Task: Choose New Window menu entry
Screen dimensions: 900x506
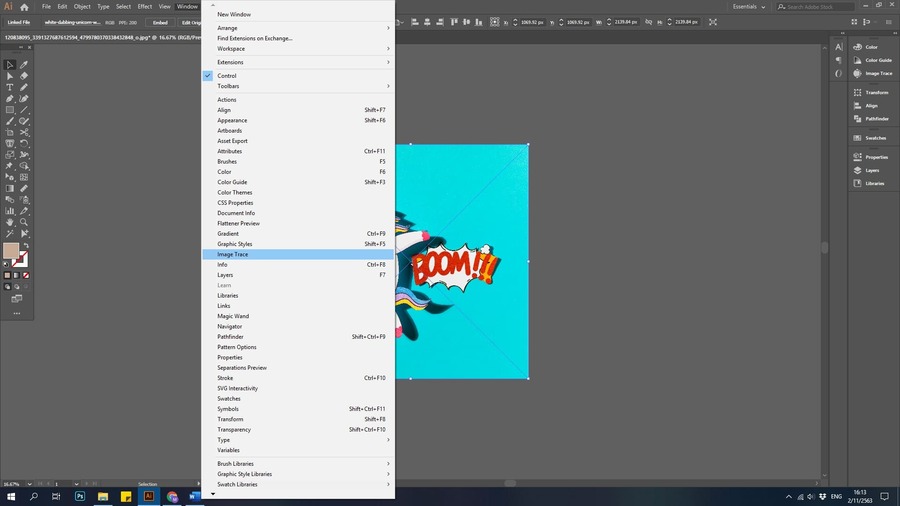Action: pos(298,14)
